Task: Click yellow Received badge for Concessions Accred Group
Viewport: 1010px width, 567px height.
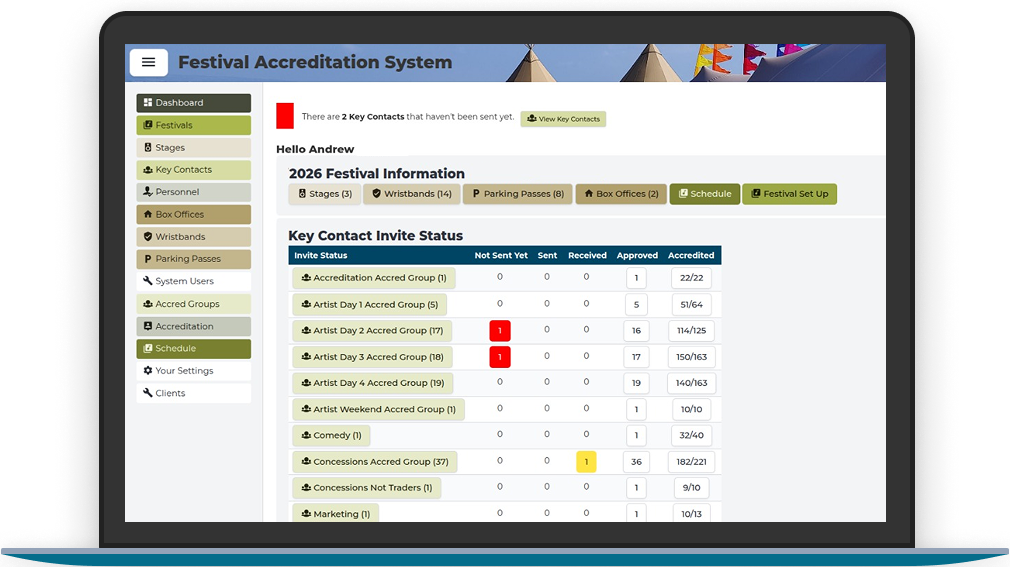Action: [x=586, y=462]
